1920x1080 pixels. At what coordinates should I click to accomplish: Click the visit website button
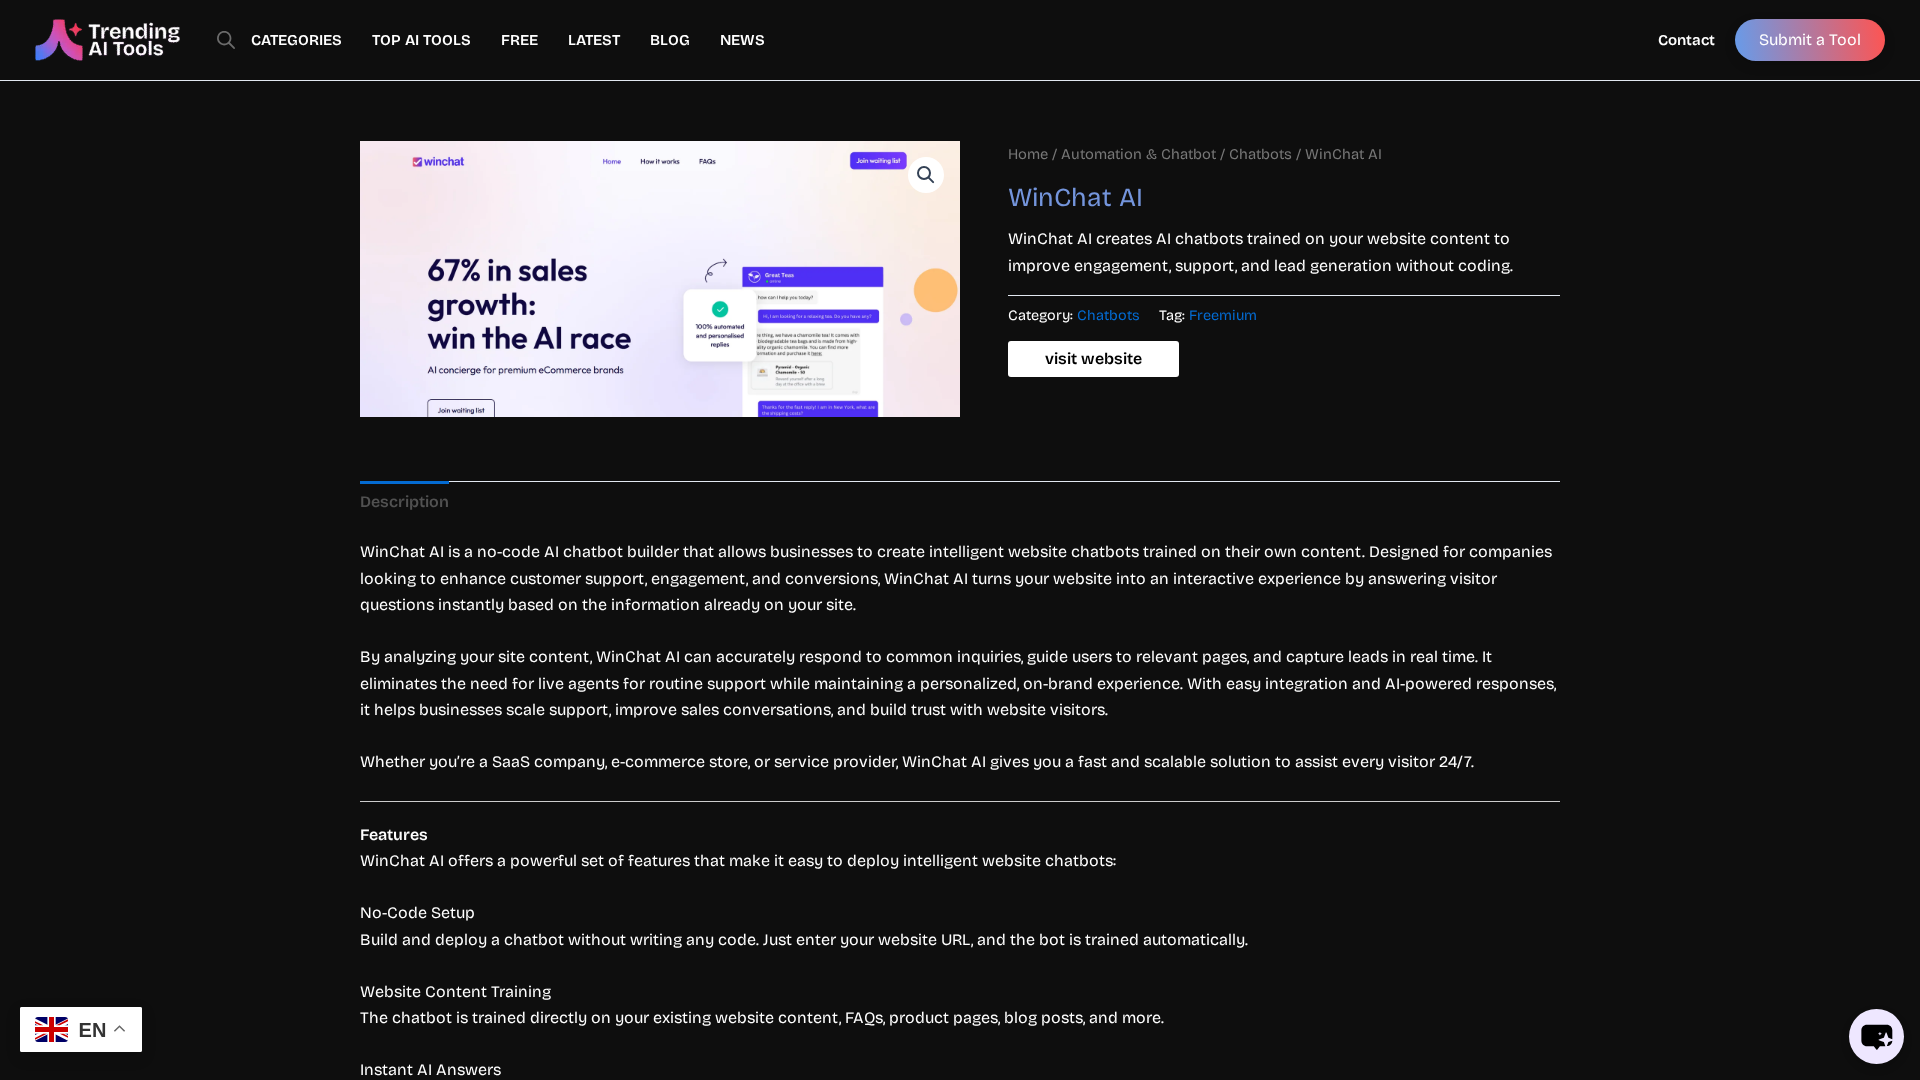[x=1093, y=359]
